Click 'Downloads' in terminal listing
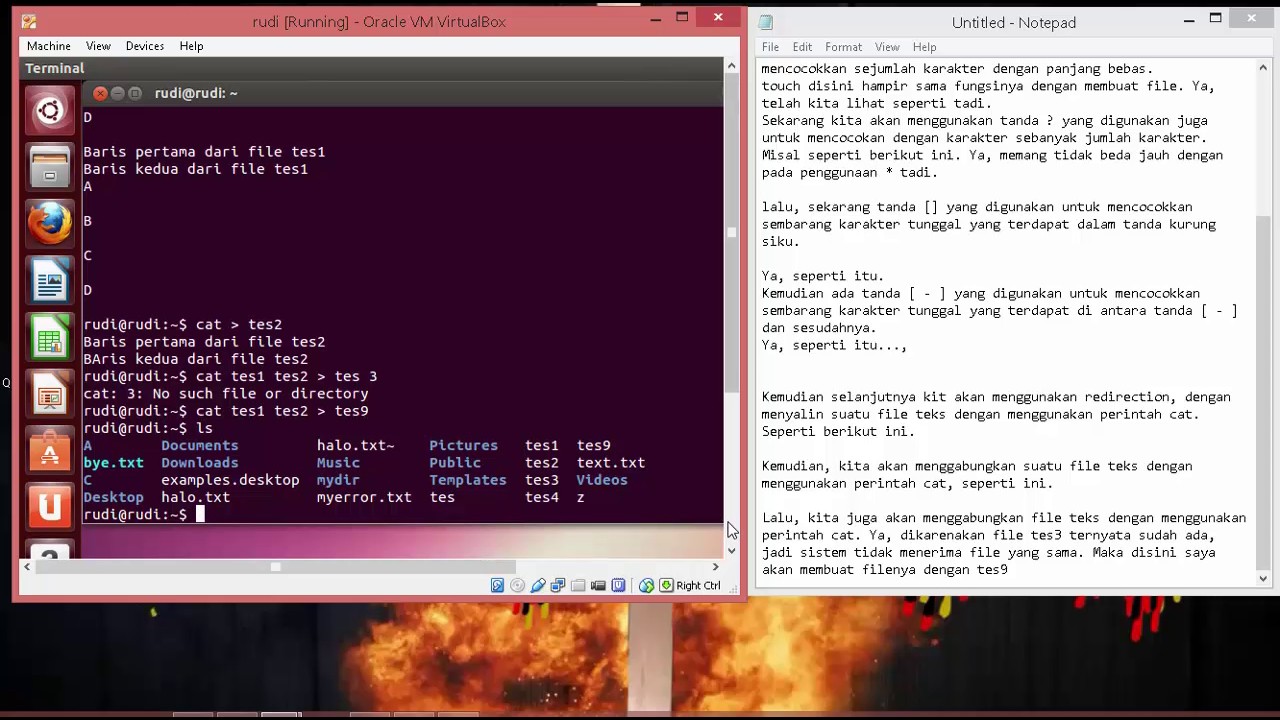This screenshot has width=1280, height=720. click(200, 463)
